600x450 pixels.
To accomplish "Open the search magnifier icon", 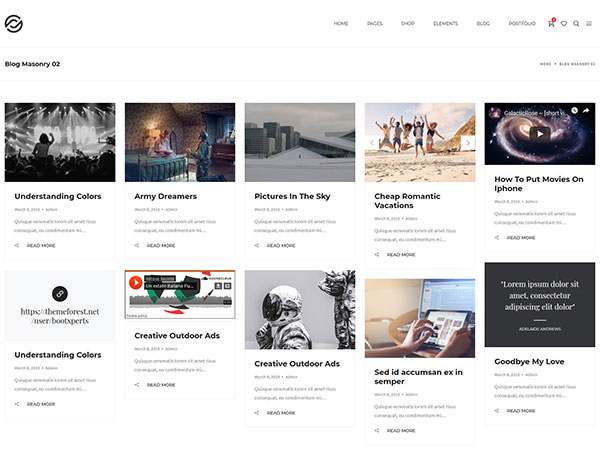I will (x=576, y=24).
